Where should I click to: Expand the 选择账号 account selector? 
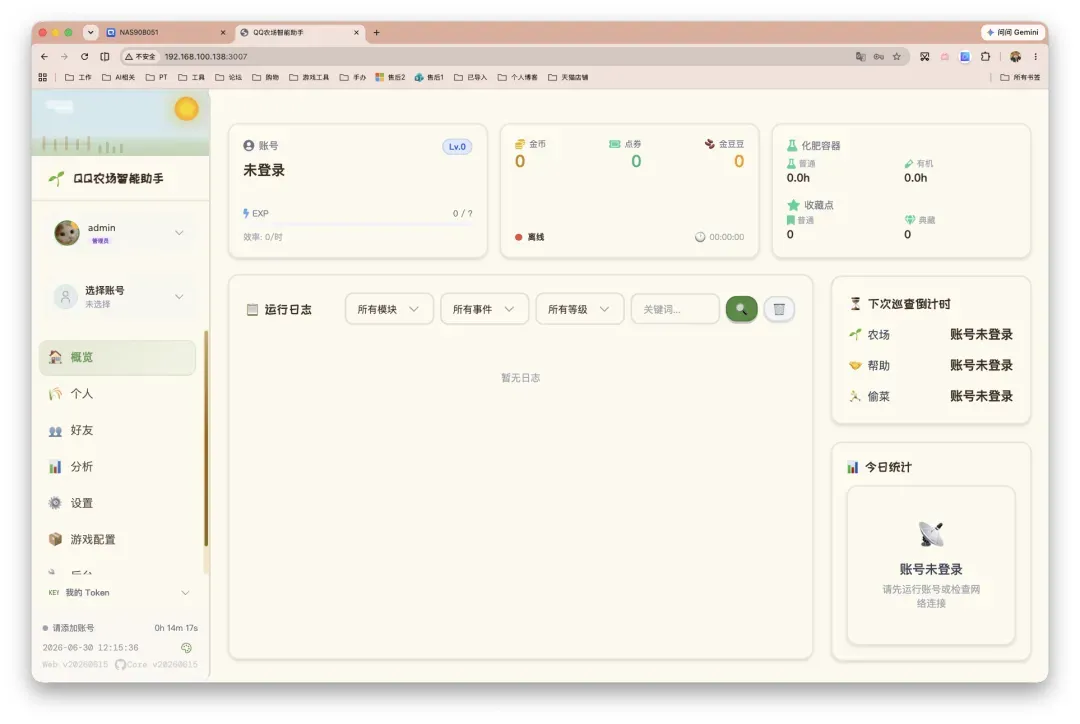(119, 296)
